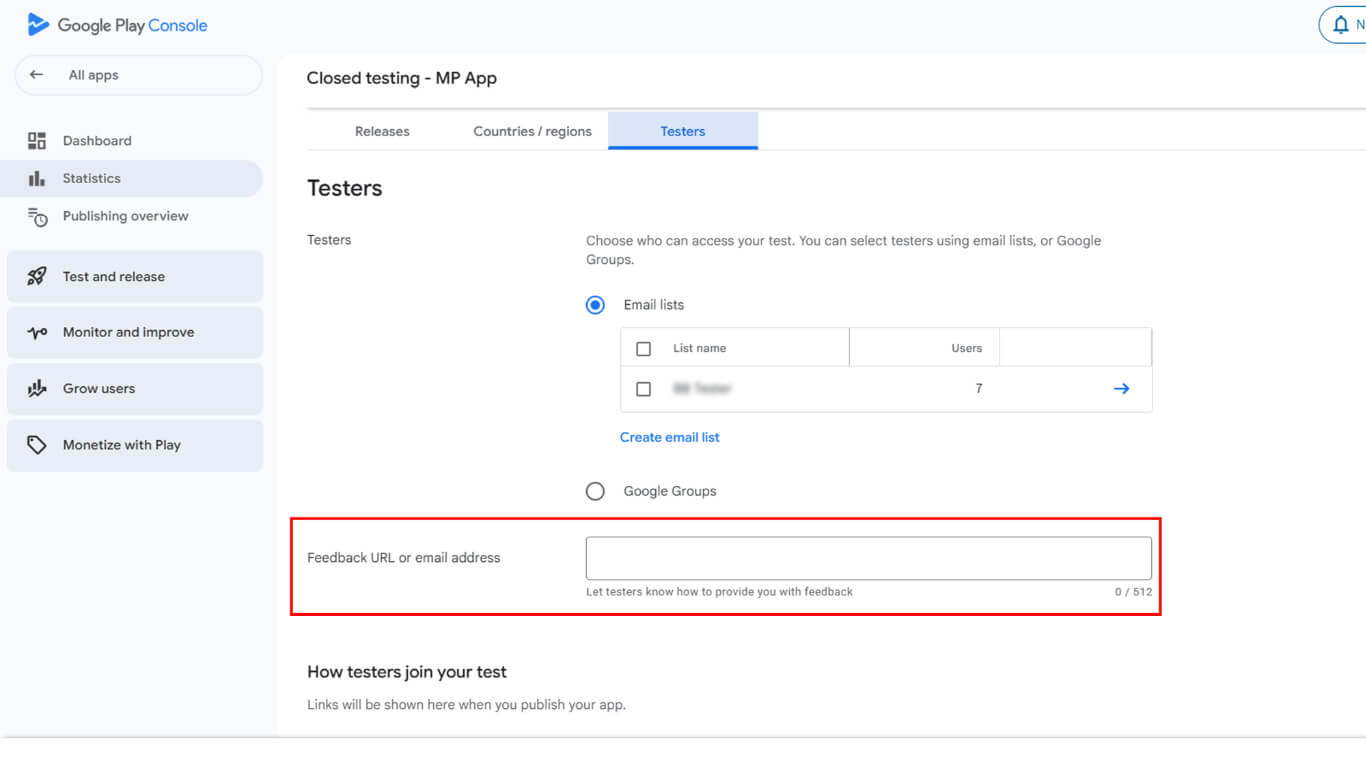Screen dimensions: 1366x769
Task: Open email list details with blue arrow
Action: click(1121, 389)
